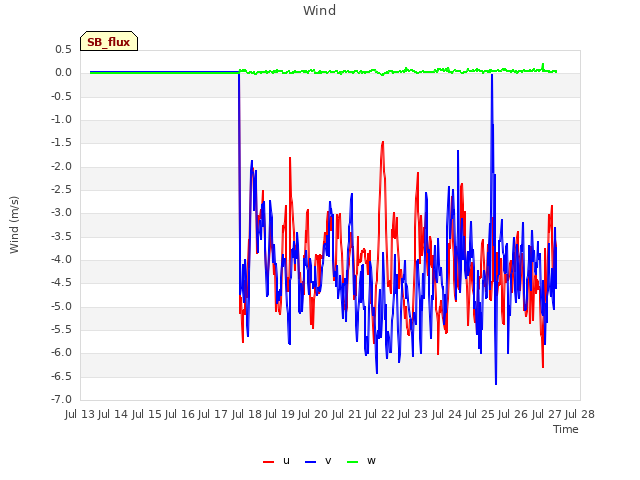640x480 pixels.
Task: Click the blue v legend swatch
Action: click(x=311, y=462)
